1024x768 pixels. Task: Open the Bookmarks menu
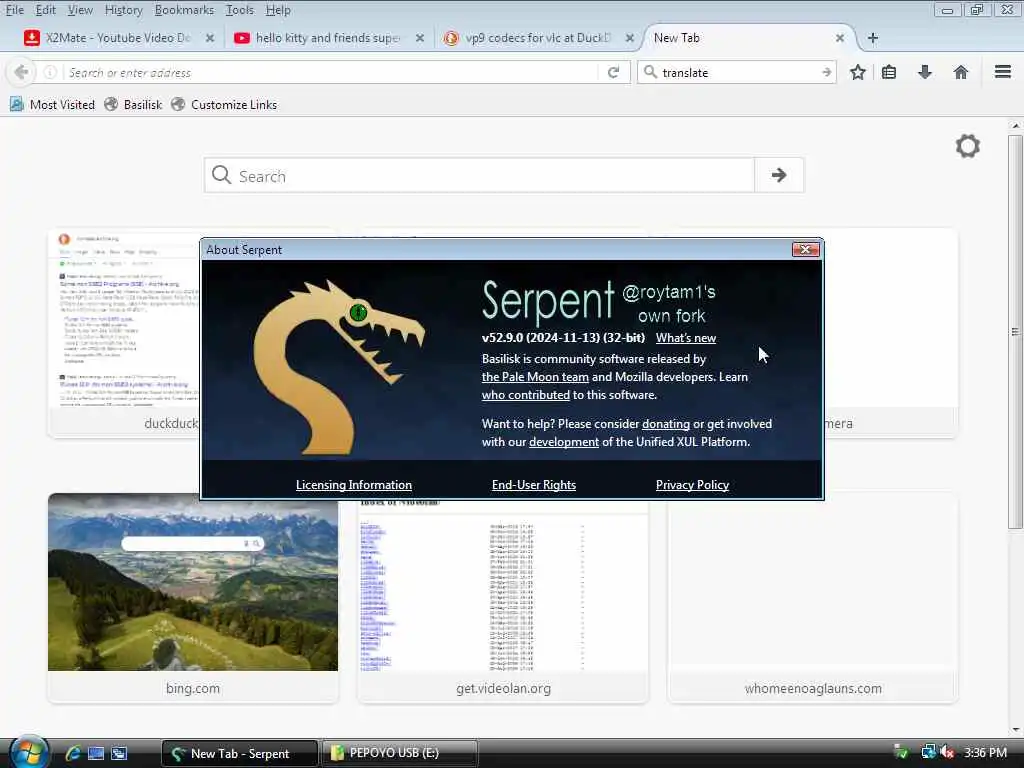click(184, 10)
